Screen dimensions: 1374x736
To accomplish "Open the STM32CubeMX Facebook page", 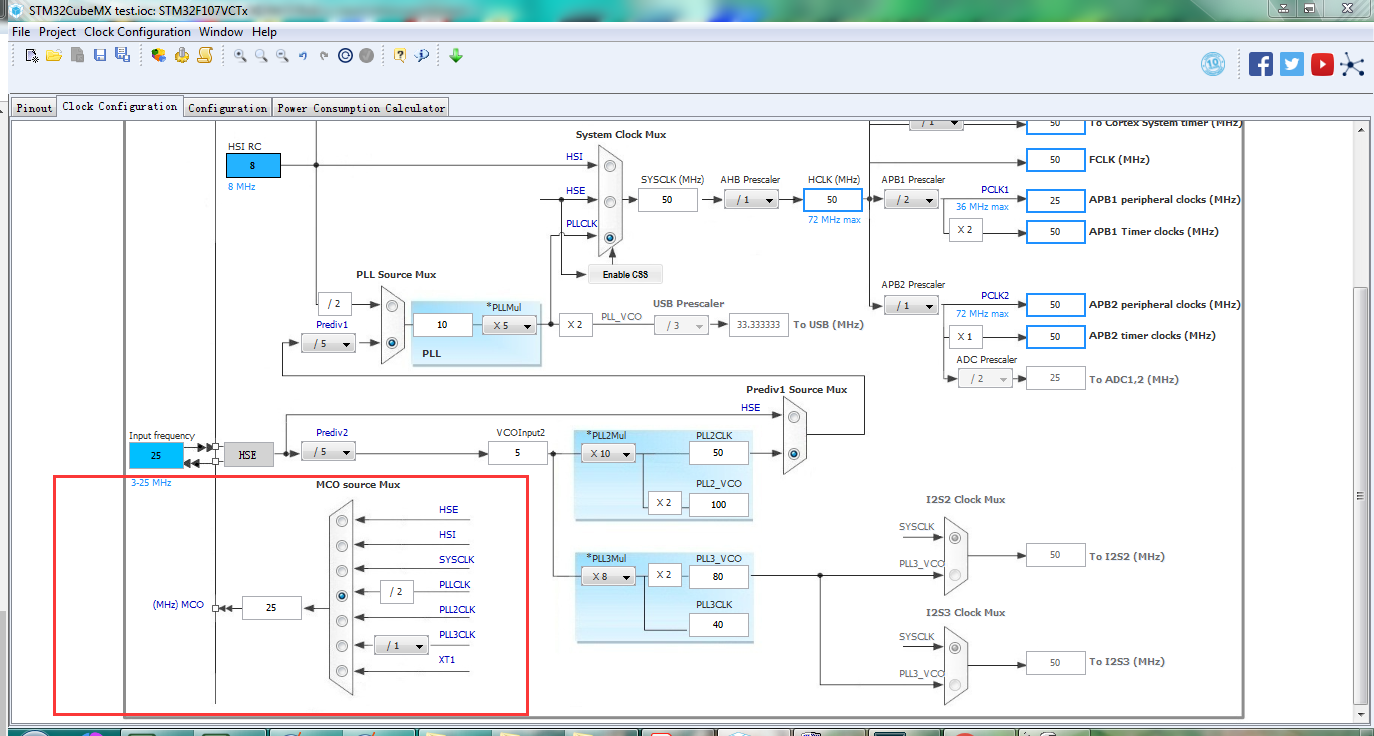I will coord(1261,63).
